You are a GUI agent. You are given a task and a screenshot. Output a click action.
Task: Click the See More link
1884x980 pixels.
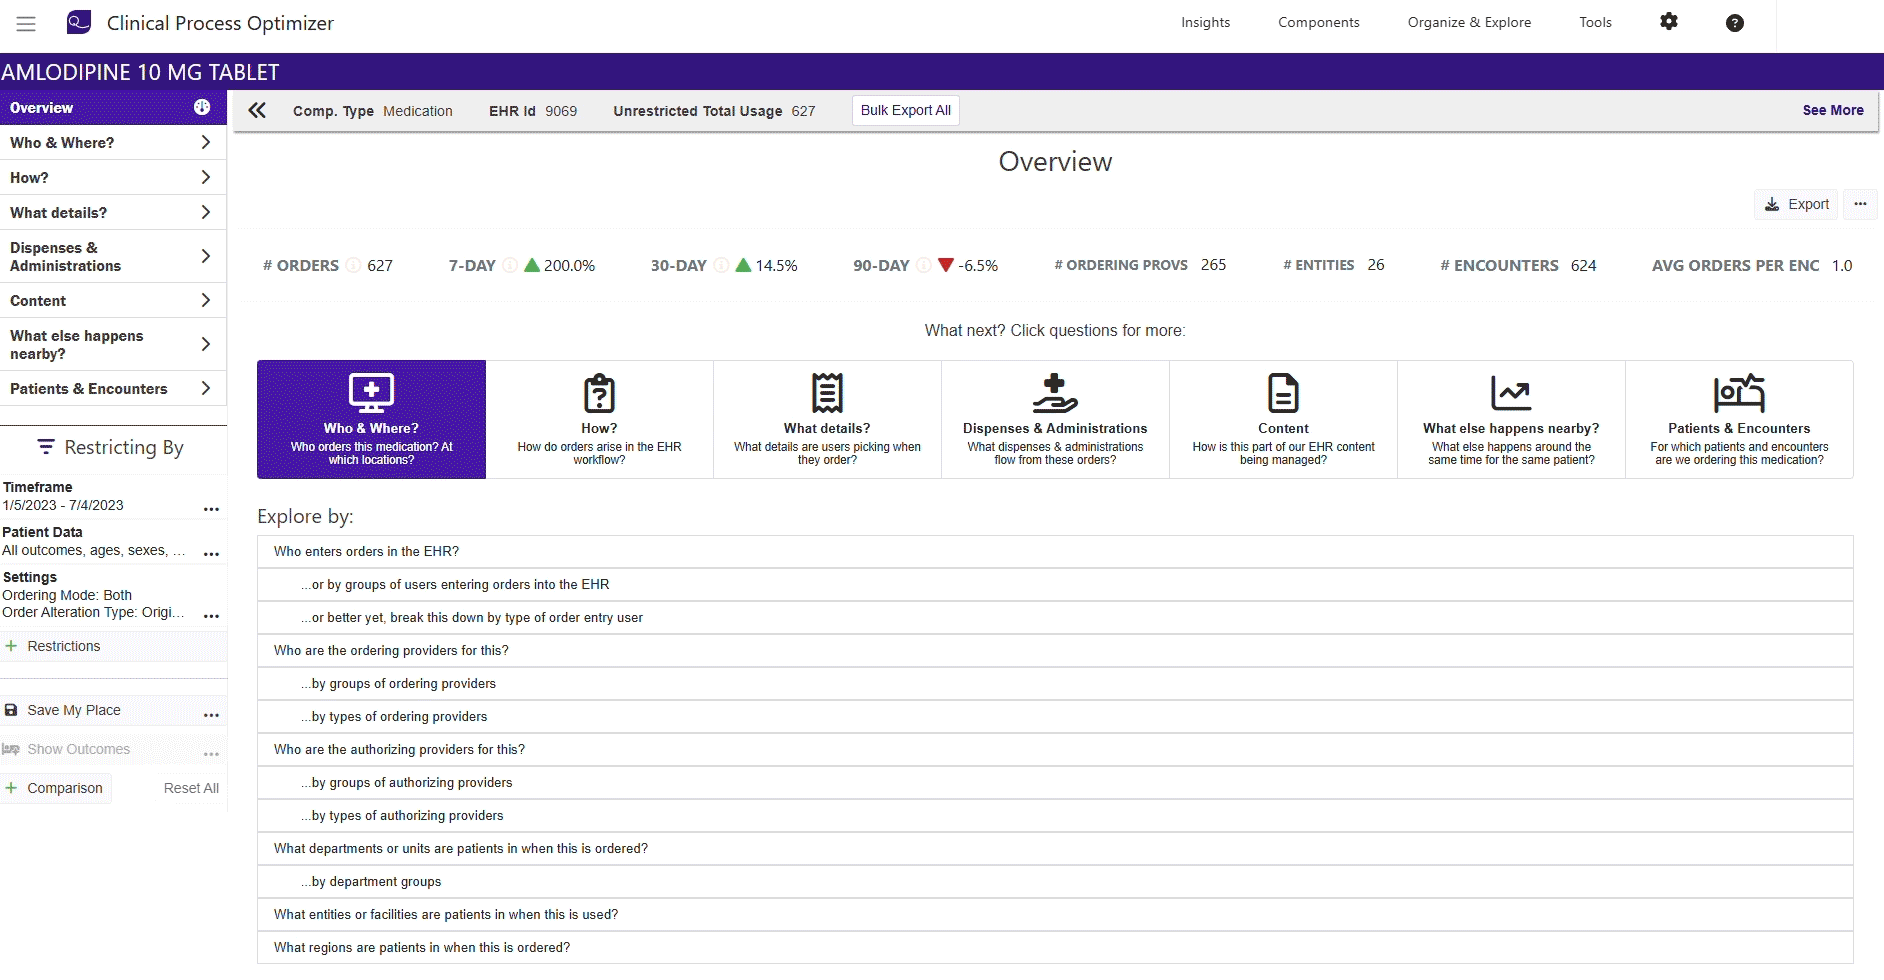(1832, 111)
